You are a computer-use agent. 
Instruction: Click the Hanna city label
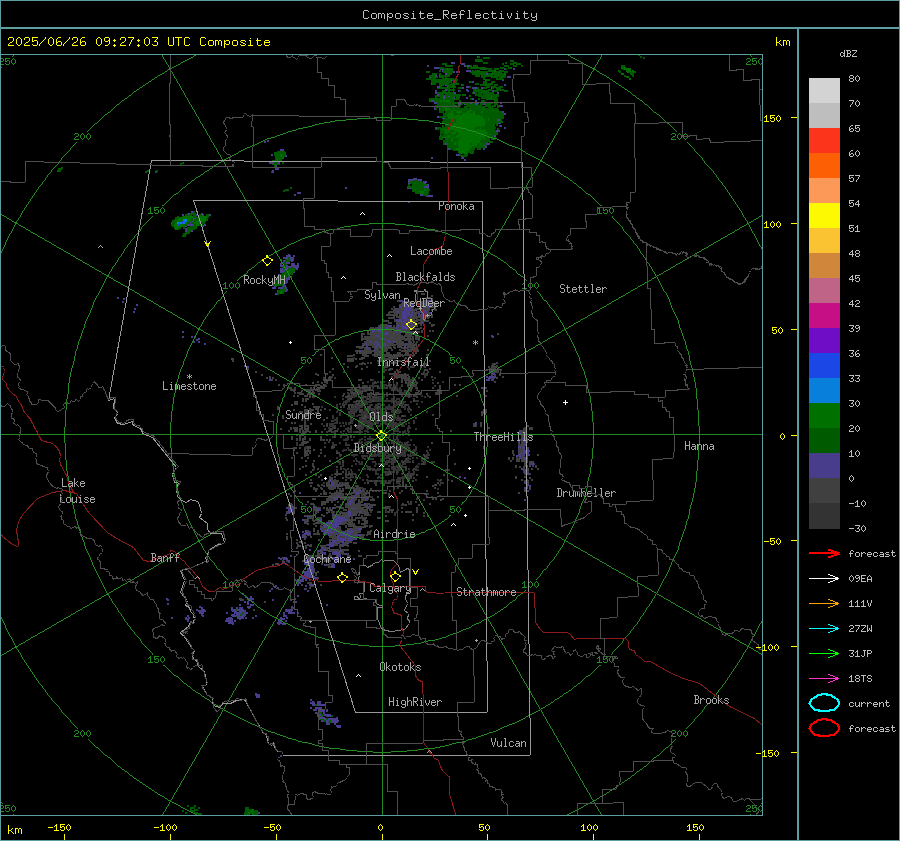pyautogui.click(x=699, y=446)
